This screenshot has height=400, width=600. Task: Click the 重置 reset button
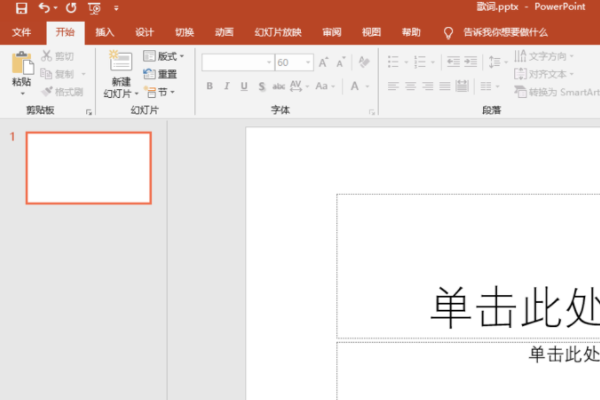pos(160,74)
